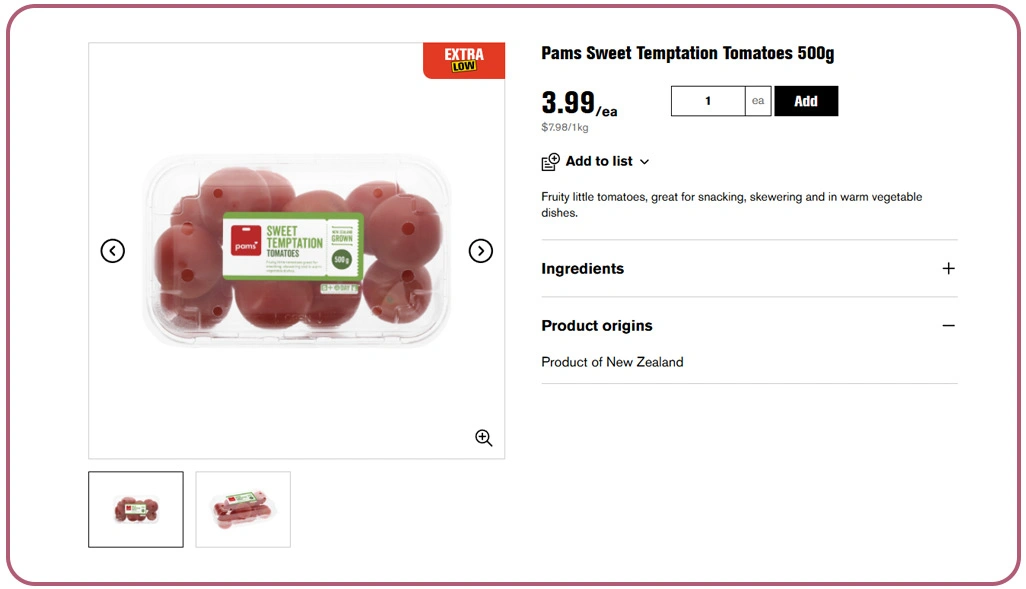
Task: Expand the Add to list dropdown chevron
Action: click(643, 161)
